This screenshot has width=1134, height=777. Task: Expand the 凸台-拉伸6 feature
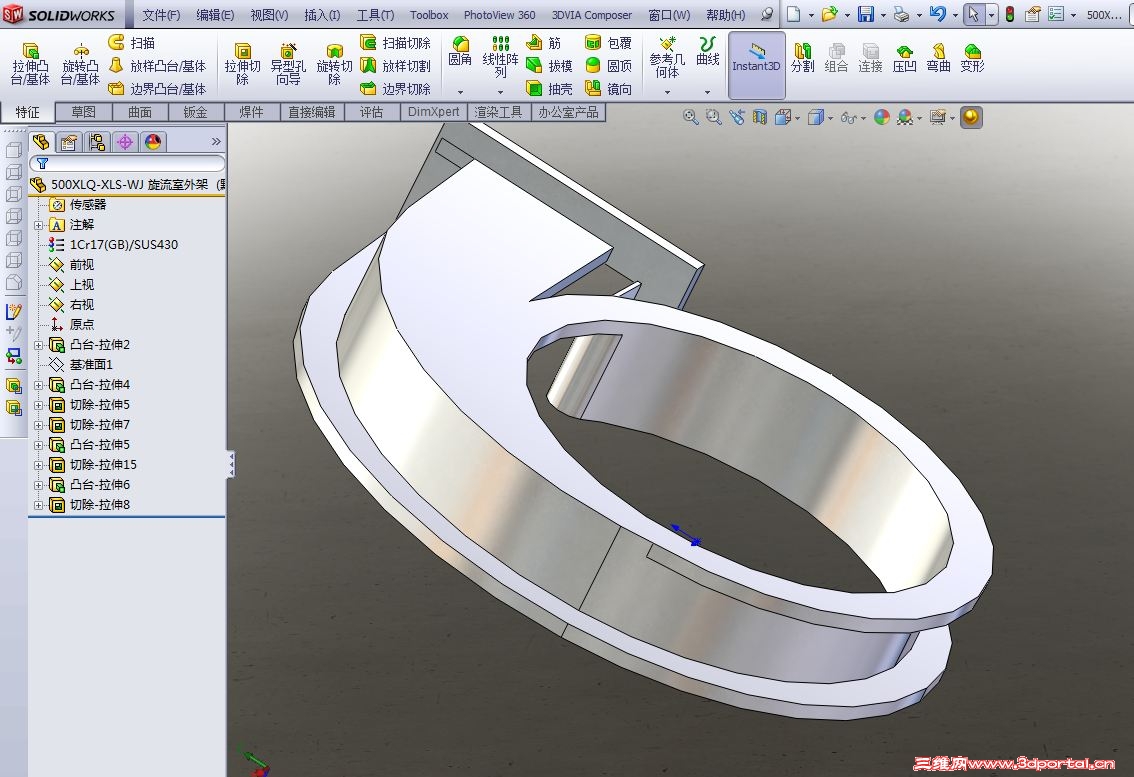click(x=39, y=485)
